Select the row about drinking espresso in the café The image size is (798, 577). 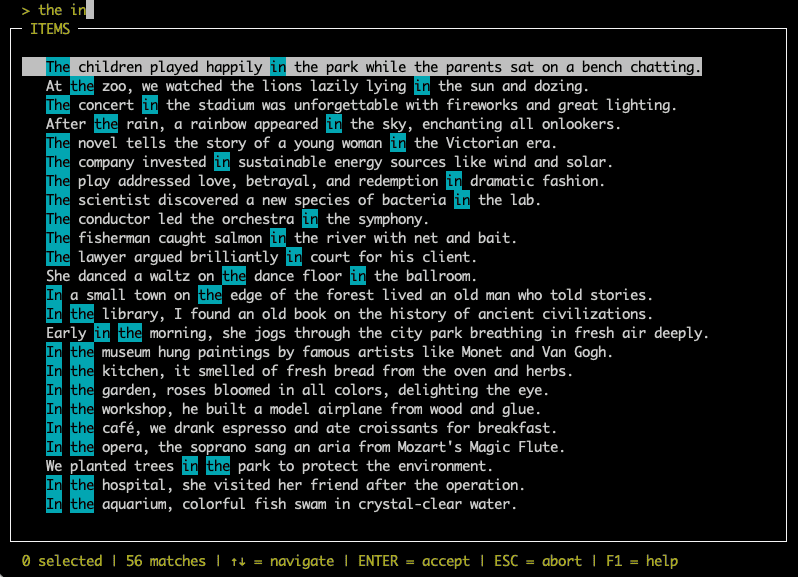click(301, 428)
